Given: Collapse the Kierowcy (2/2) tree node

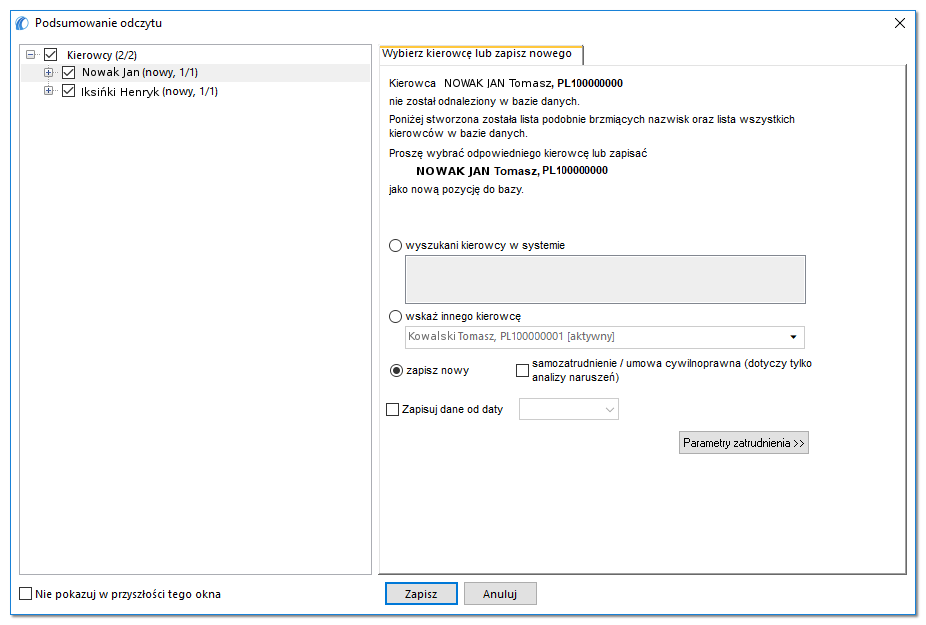Looking at the screenshot, I should click(31, 55).
